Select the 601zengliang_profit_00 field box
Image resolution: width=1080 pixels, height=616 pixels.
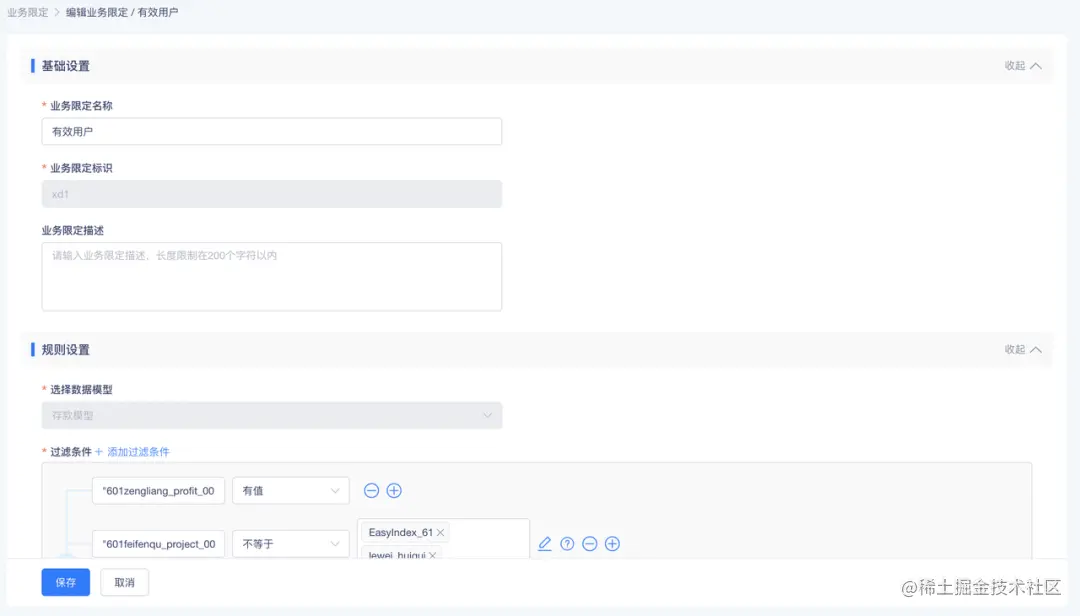pyautogui.click(x=158, y=491)
